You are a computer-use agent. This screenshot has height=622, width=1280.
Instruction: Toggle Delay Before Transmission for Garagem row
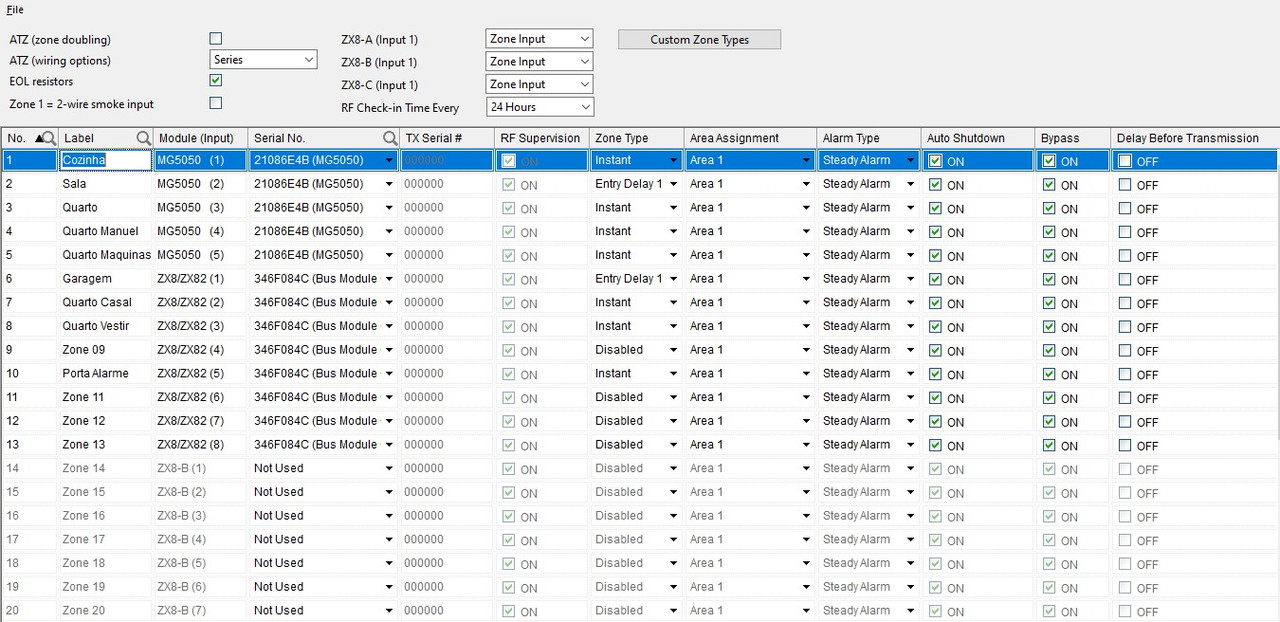1125,280
